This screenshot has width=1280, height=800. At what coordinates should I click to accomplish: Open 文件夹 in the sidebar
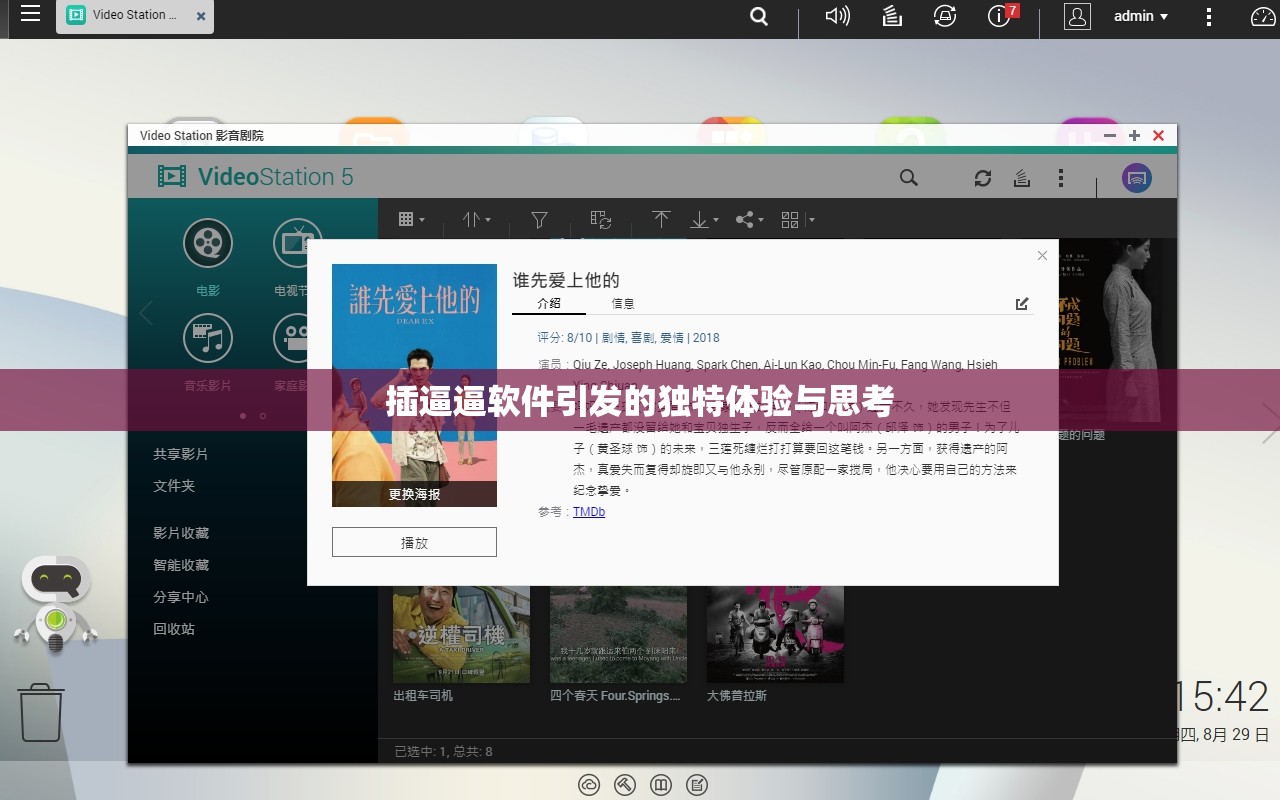pyautogui.click(x=174, y=486)
